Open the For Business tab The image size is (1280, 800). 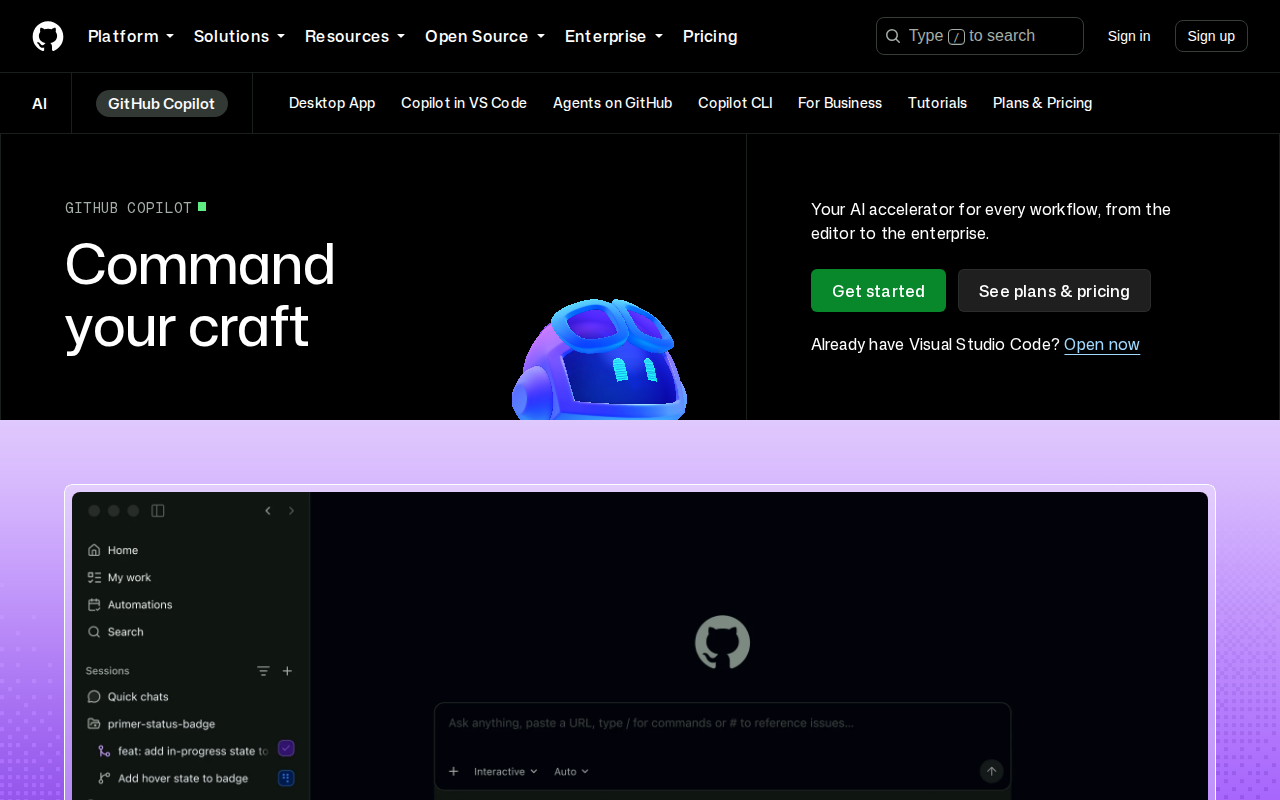pyautogui.click(x=840, y=103)
